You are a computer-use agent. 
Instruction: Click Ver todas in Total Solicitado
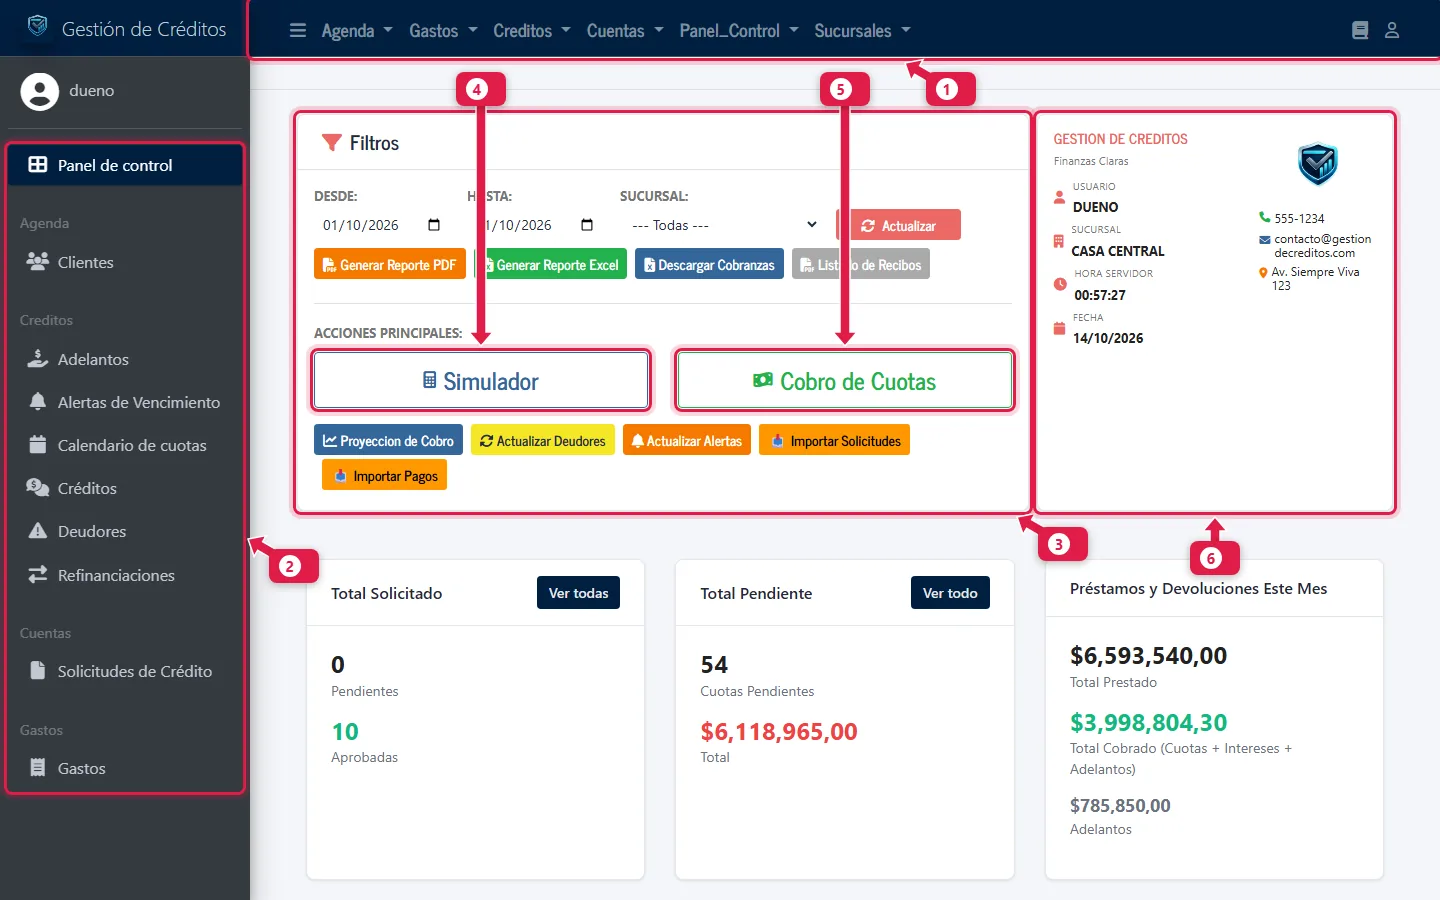(578, 592)
